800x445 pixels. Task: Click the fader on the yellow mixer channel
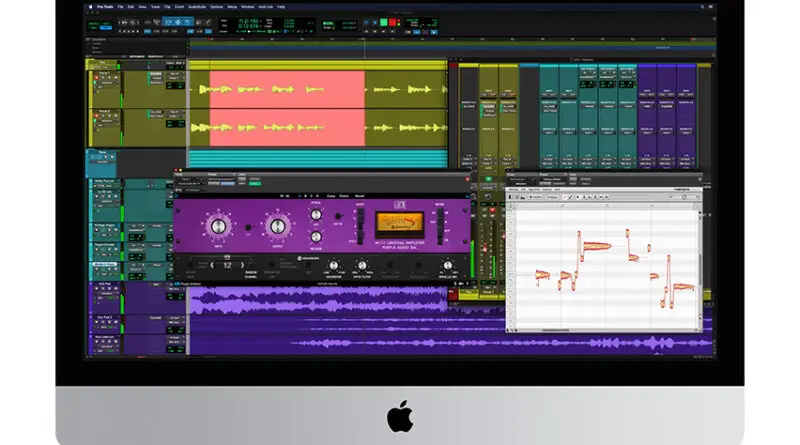click(485, 249)
